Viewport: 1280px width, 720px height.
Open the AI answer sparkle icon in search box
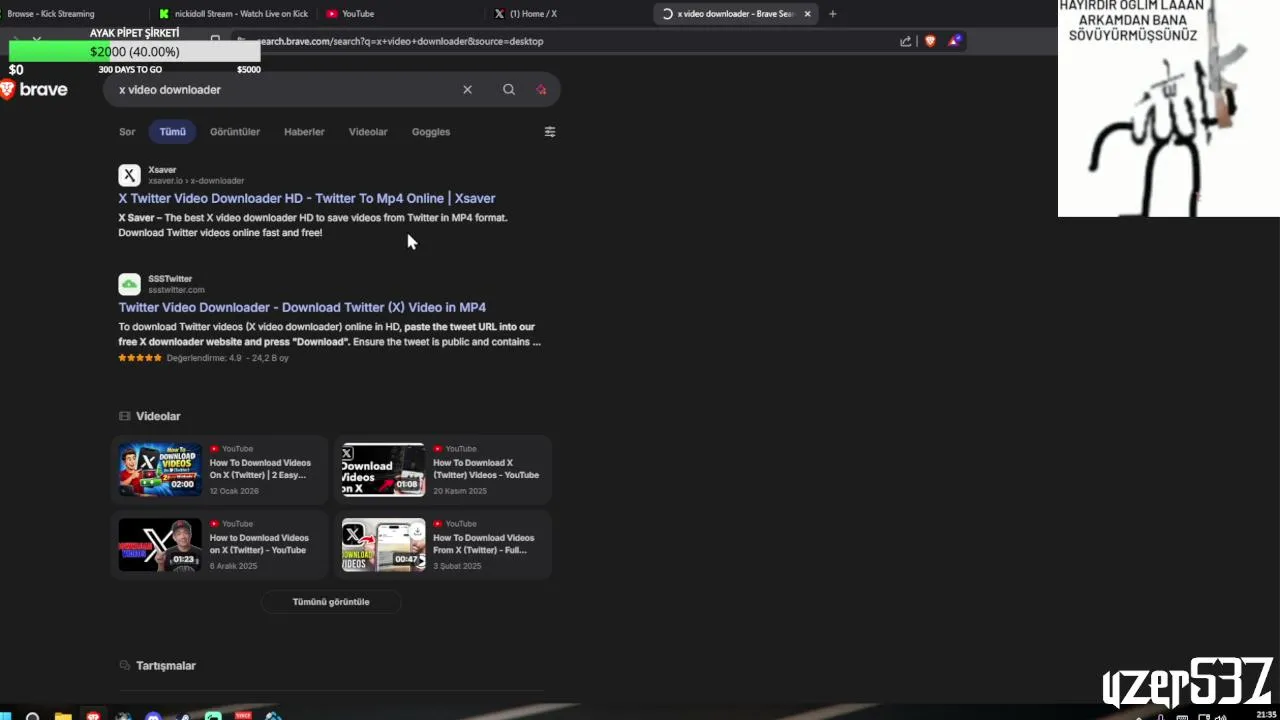pyautogui.click(x=541, y=90)
